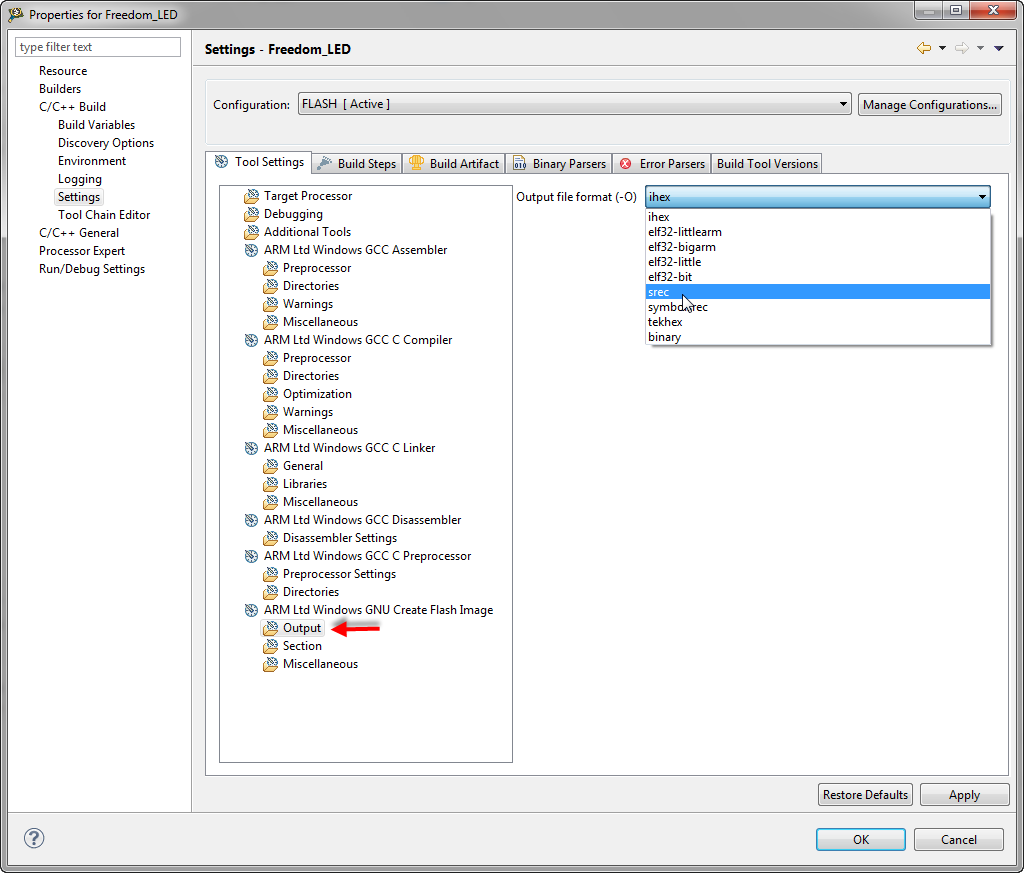Click the Manage Configurations button
The width and height of the screenshot is (1024, 873).
pos(929,103)
